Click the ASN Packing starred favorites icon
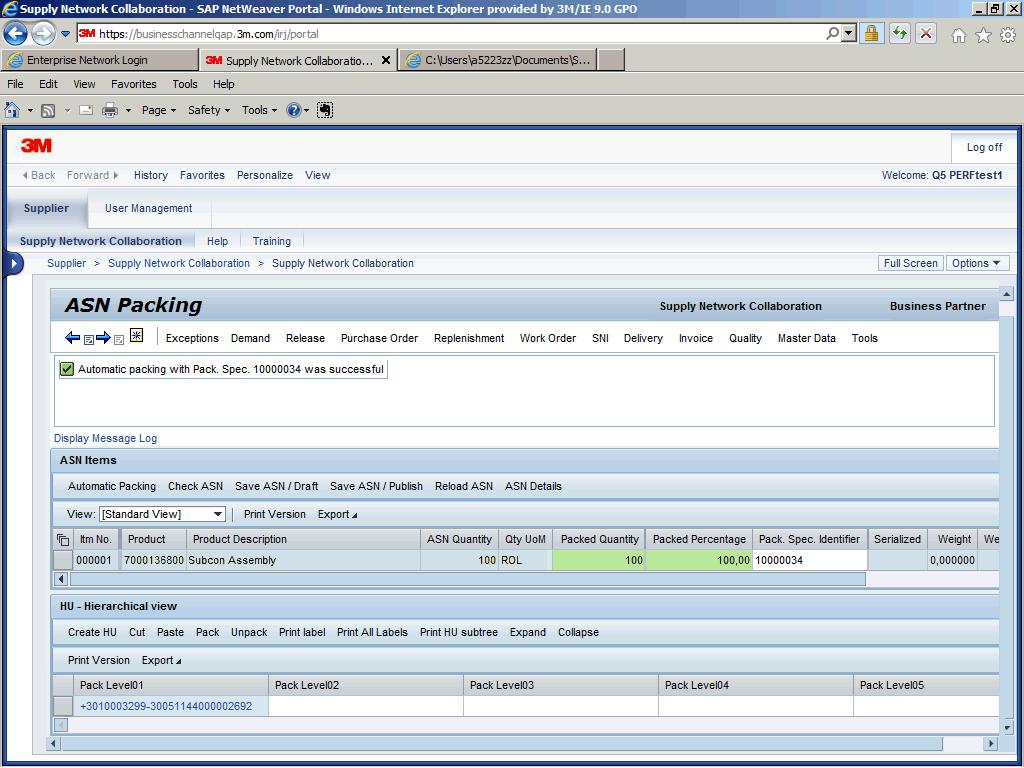1024x768 pixels. point(136,336)
